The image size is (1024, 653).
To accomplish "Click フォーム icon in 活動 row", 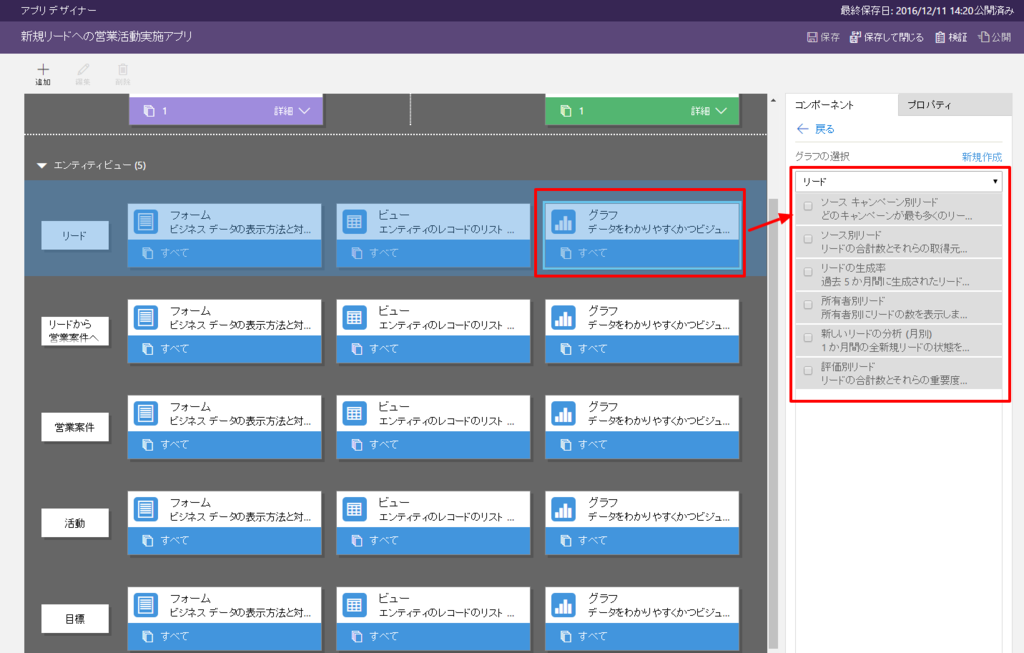I will point(146,509).
